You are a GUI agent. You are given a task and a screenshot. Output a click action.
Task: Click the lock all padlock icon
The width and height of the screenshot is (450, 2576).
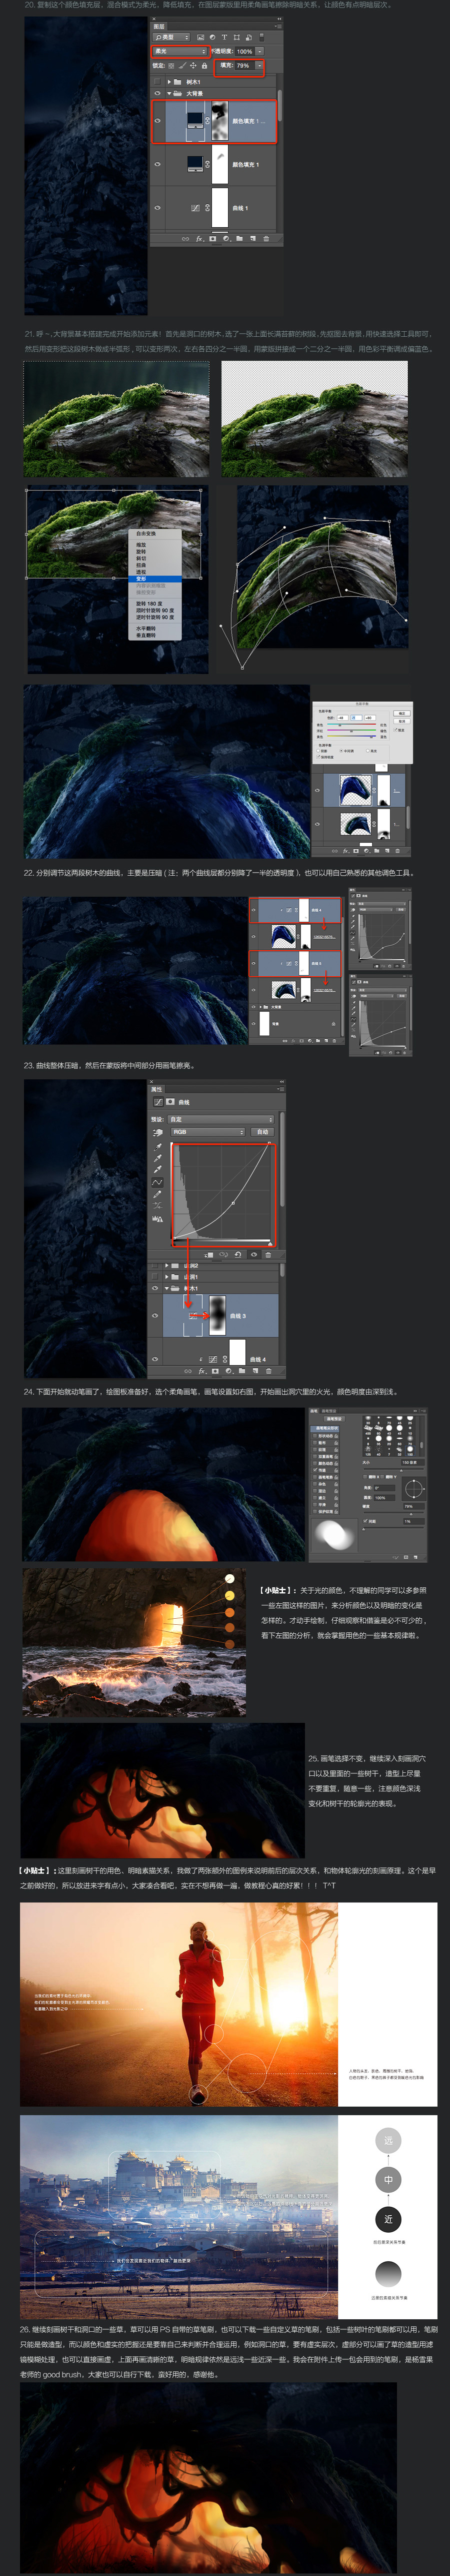tap(204, 66)
